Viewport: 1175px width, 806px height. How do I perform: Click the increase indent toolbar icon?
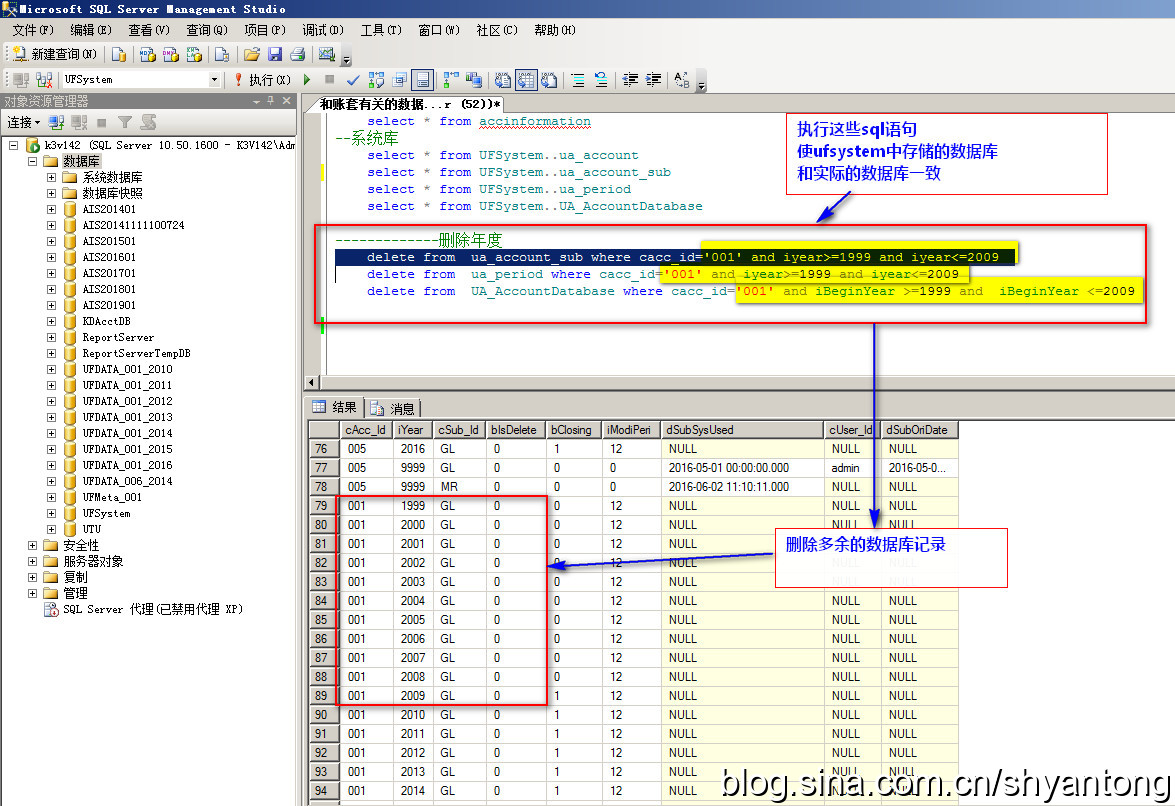654,79
